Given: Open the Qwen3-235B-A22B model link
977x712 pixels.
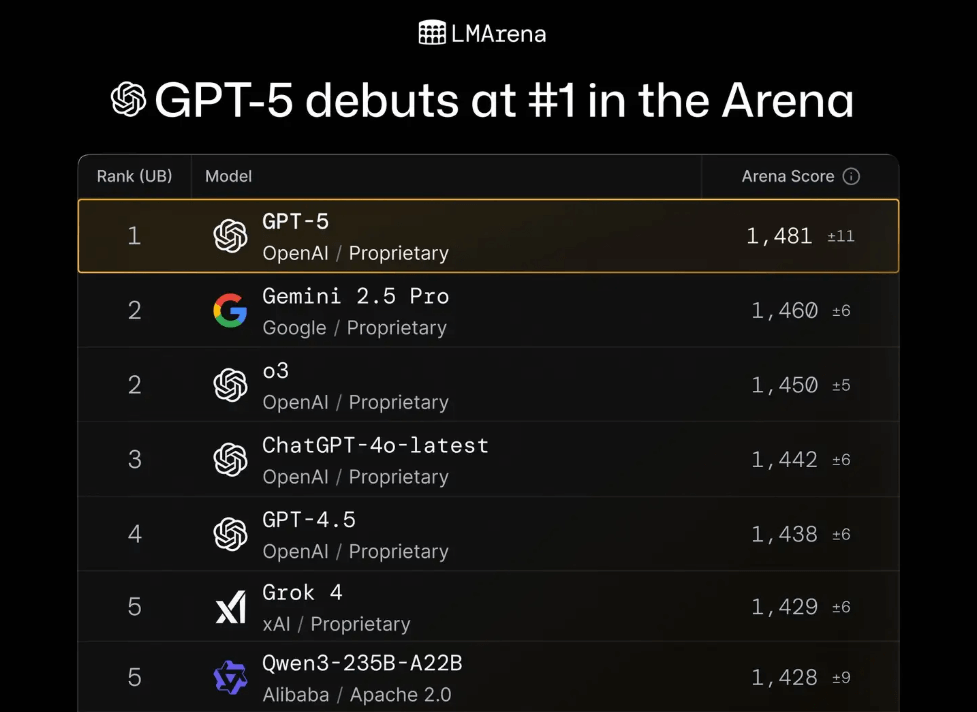Looking at the screenshot, I should [363, 663].
